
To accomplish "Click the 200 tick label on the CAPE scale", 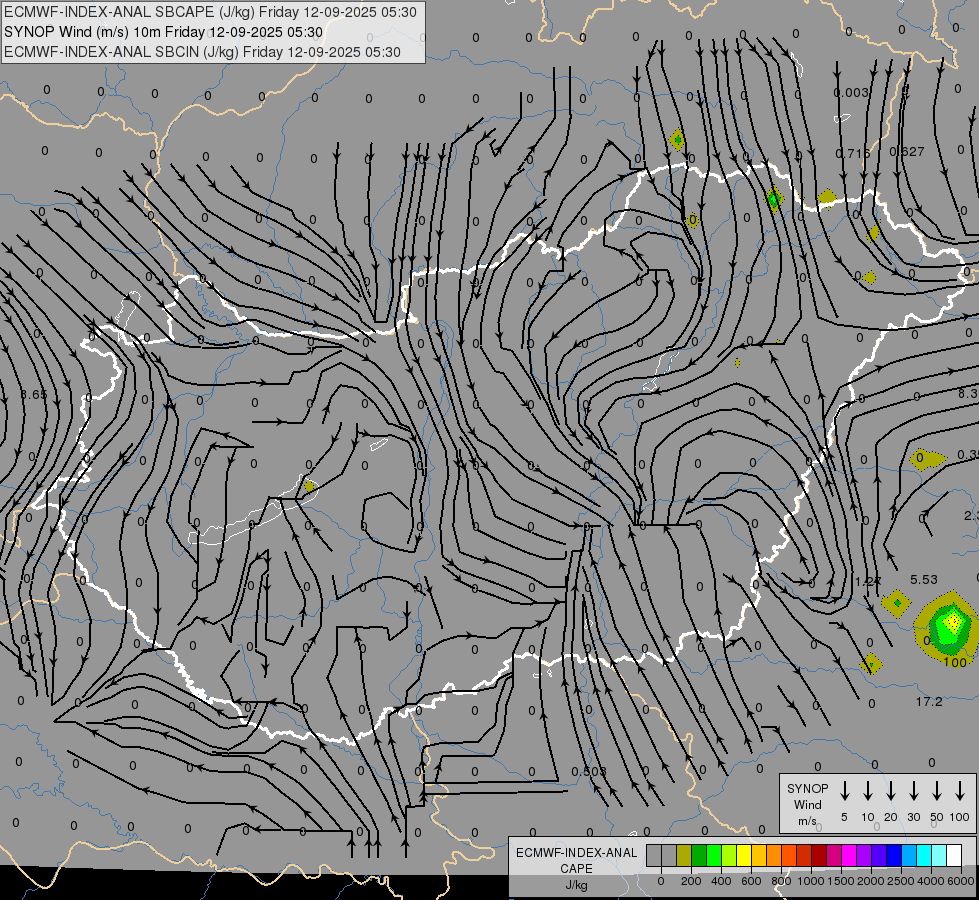I will (691, 881).
